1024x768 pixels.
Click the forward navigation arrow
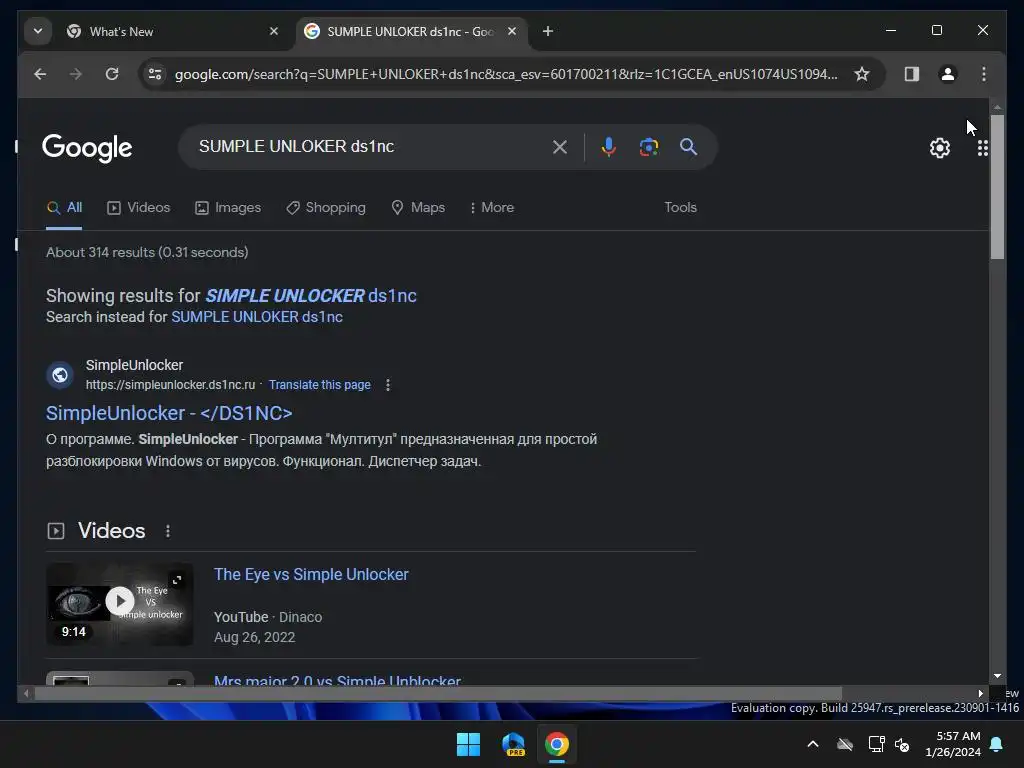coord(76,74)
